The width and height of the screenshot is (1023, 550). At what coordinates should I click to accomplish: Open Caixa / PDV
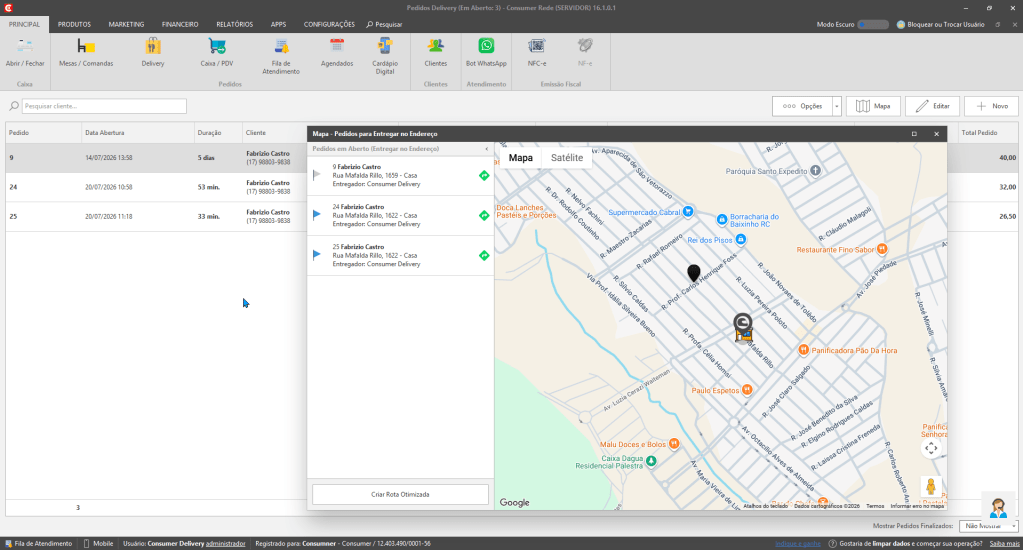click(x=217, y=52)
